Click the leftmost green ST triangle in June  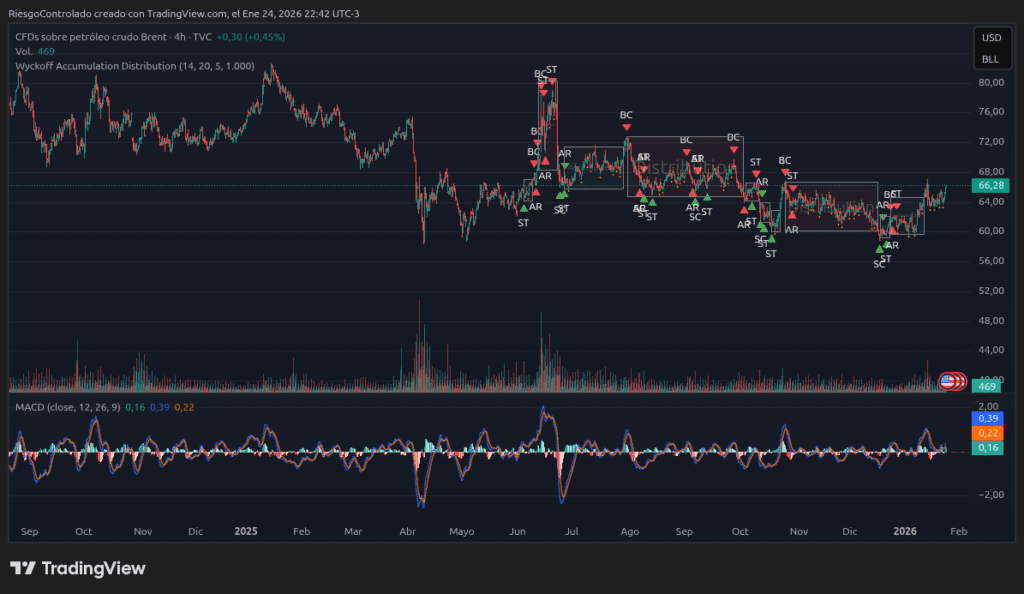(523, 209)
